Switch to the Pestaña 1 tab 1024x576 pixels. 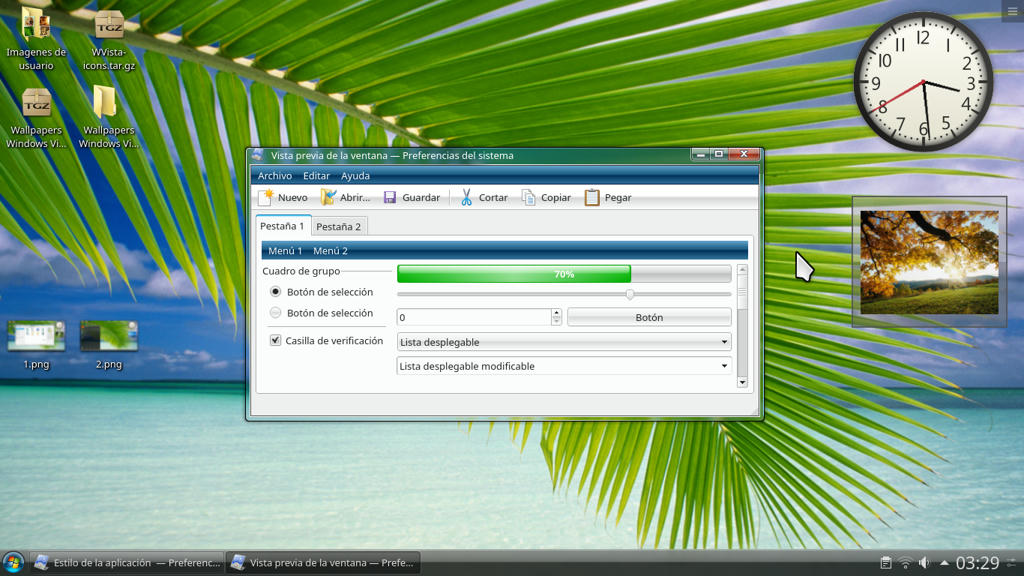tap(283, 226)
